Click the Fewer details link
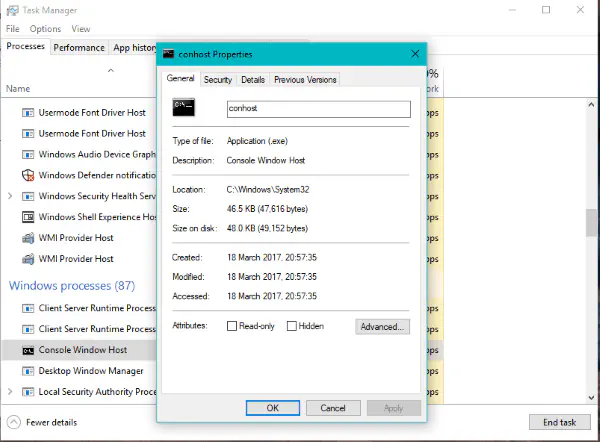Screen dimensions: 600x442 [51, 422]
